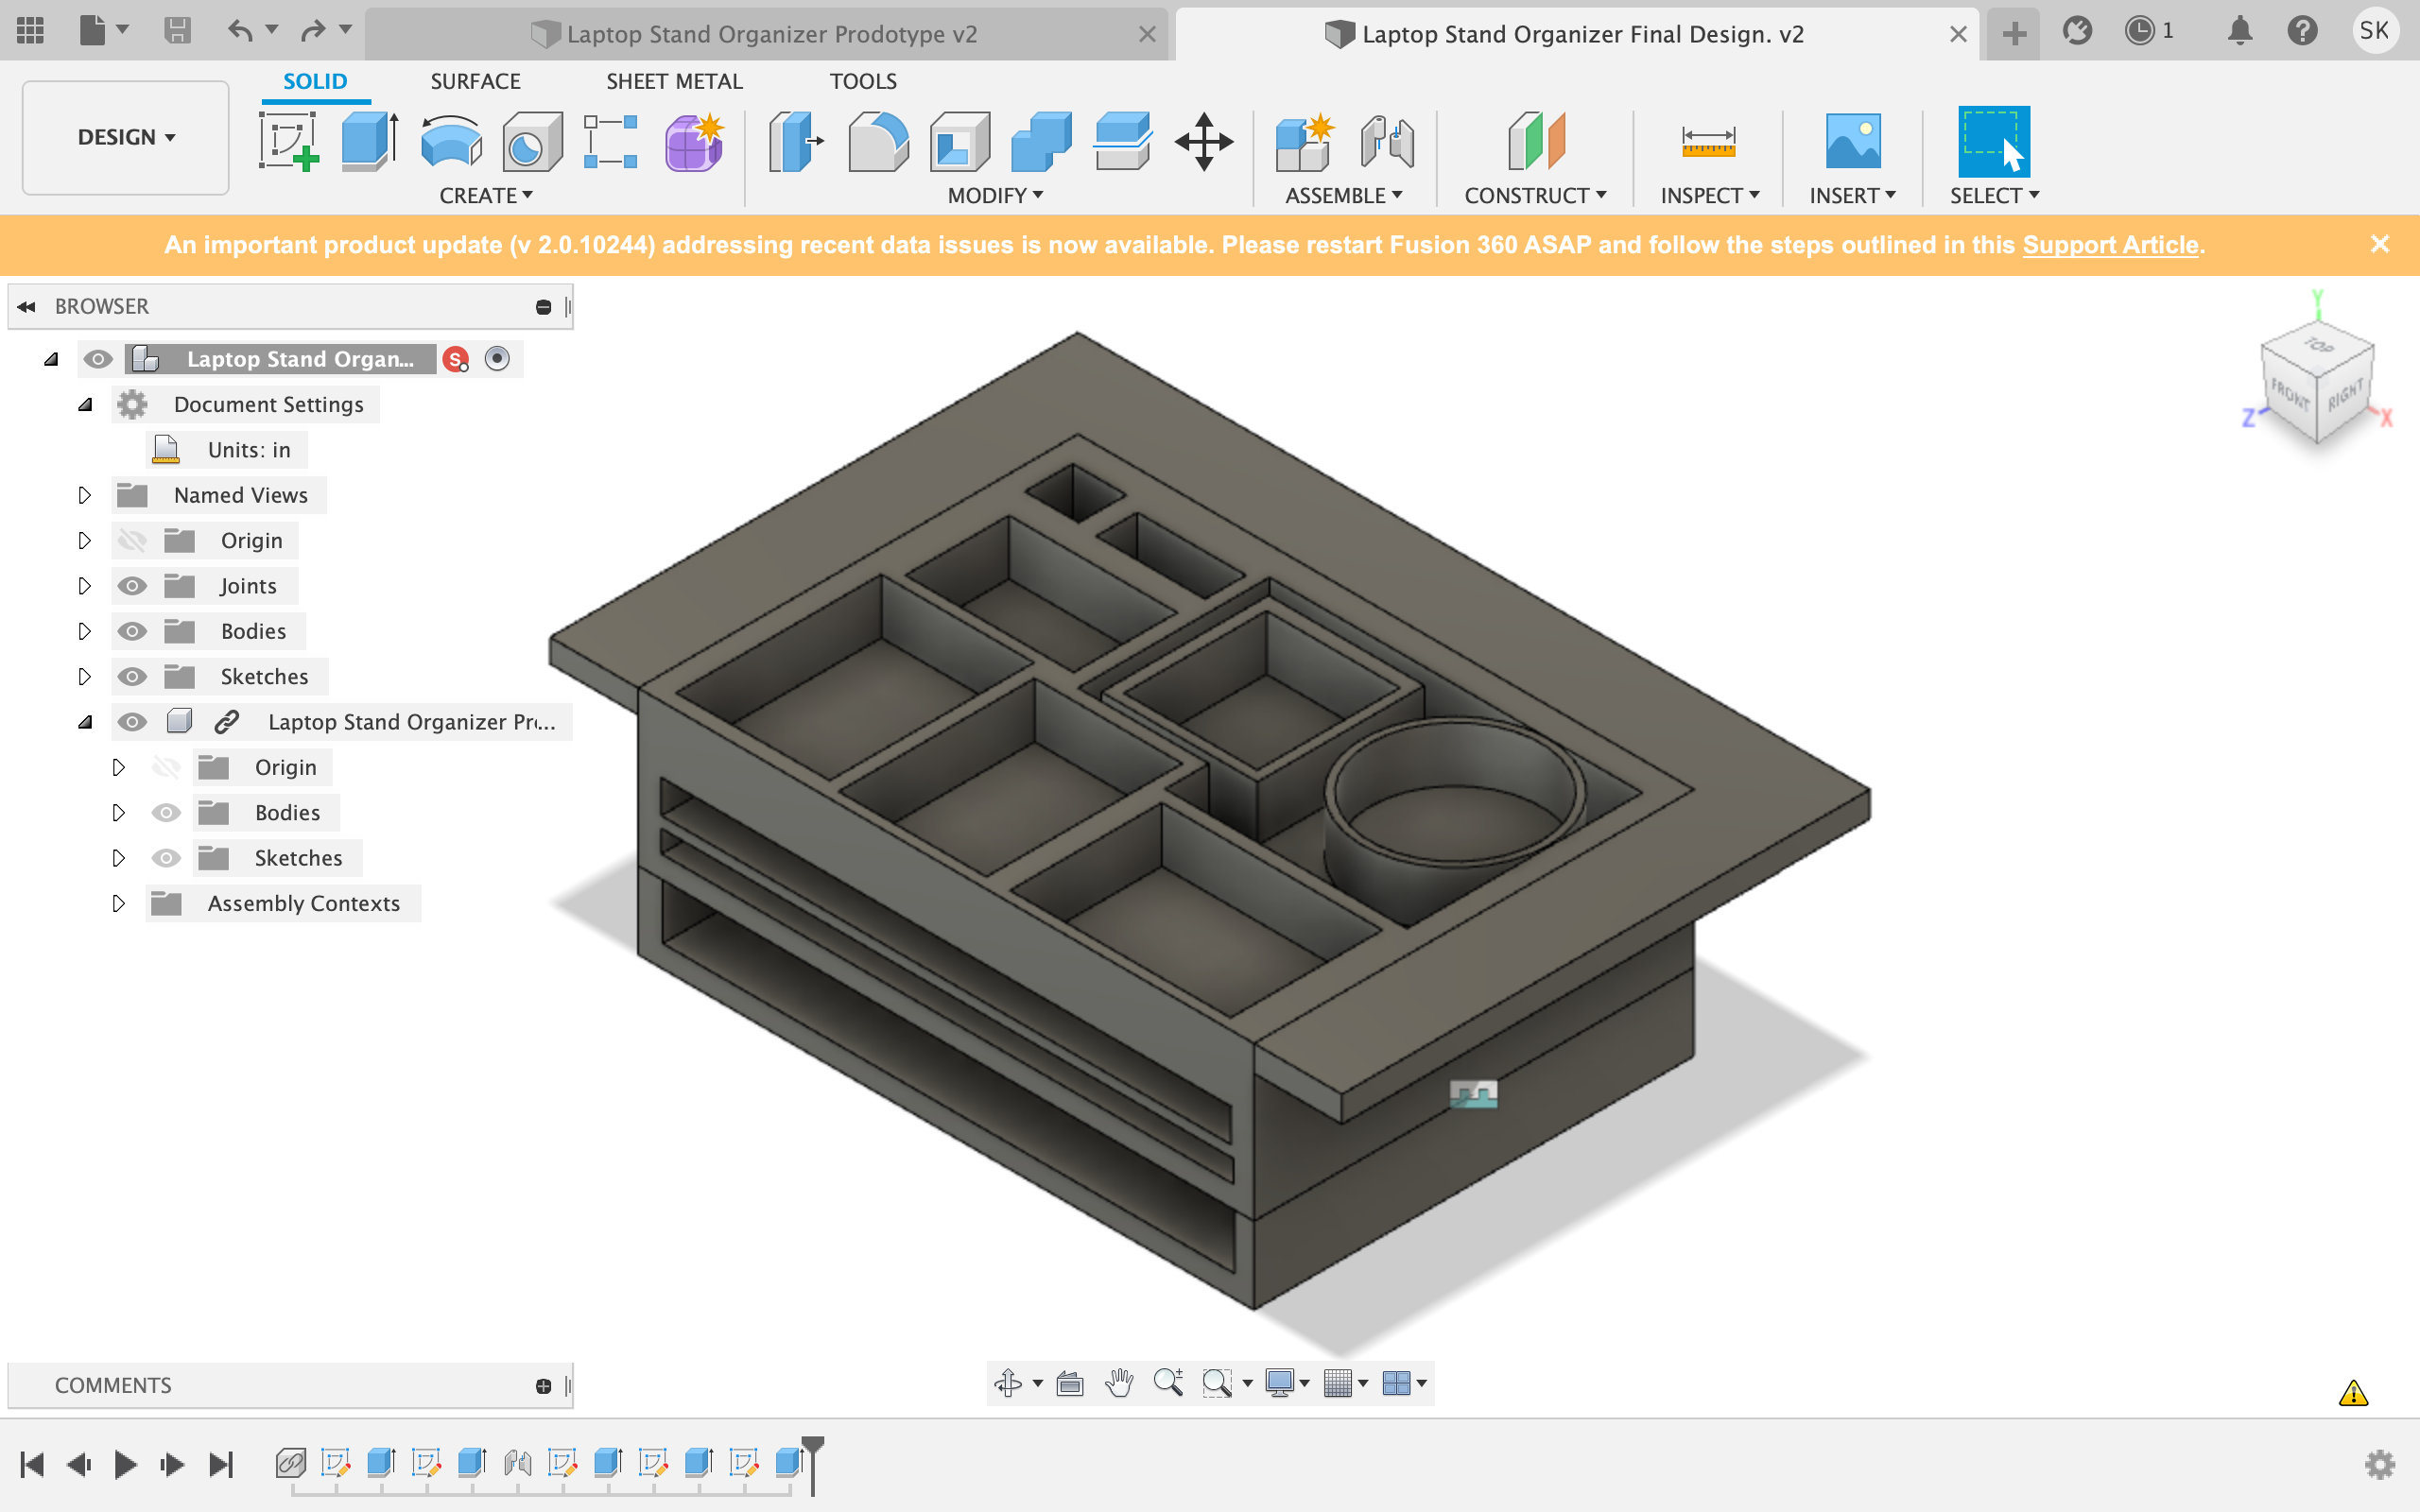Open the CONSTRUCT dropdown menu

[1538, 195]
